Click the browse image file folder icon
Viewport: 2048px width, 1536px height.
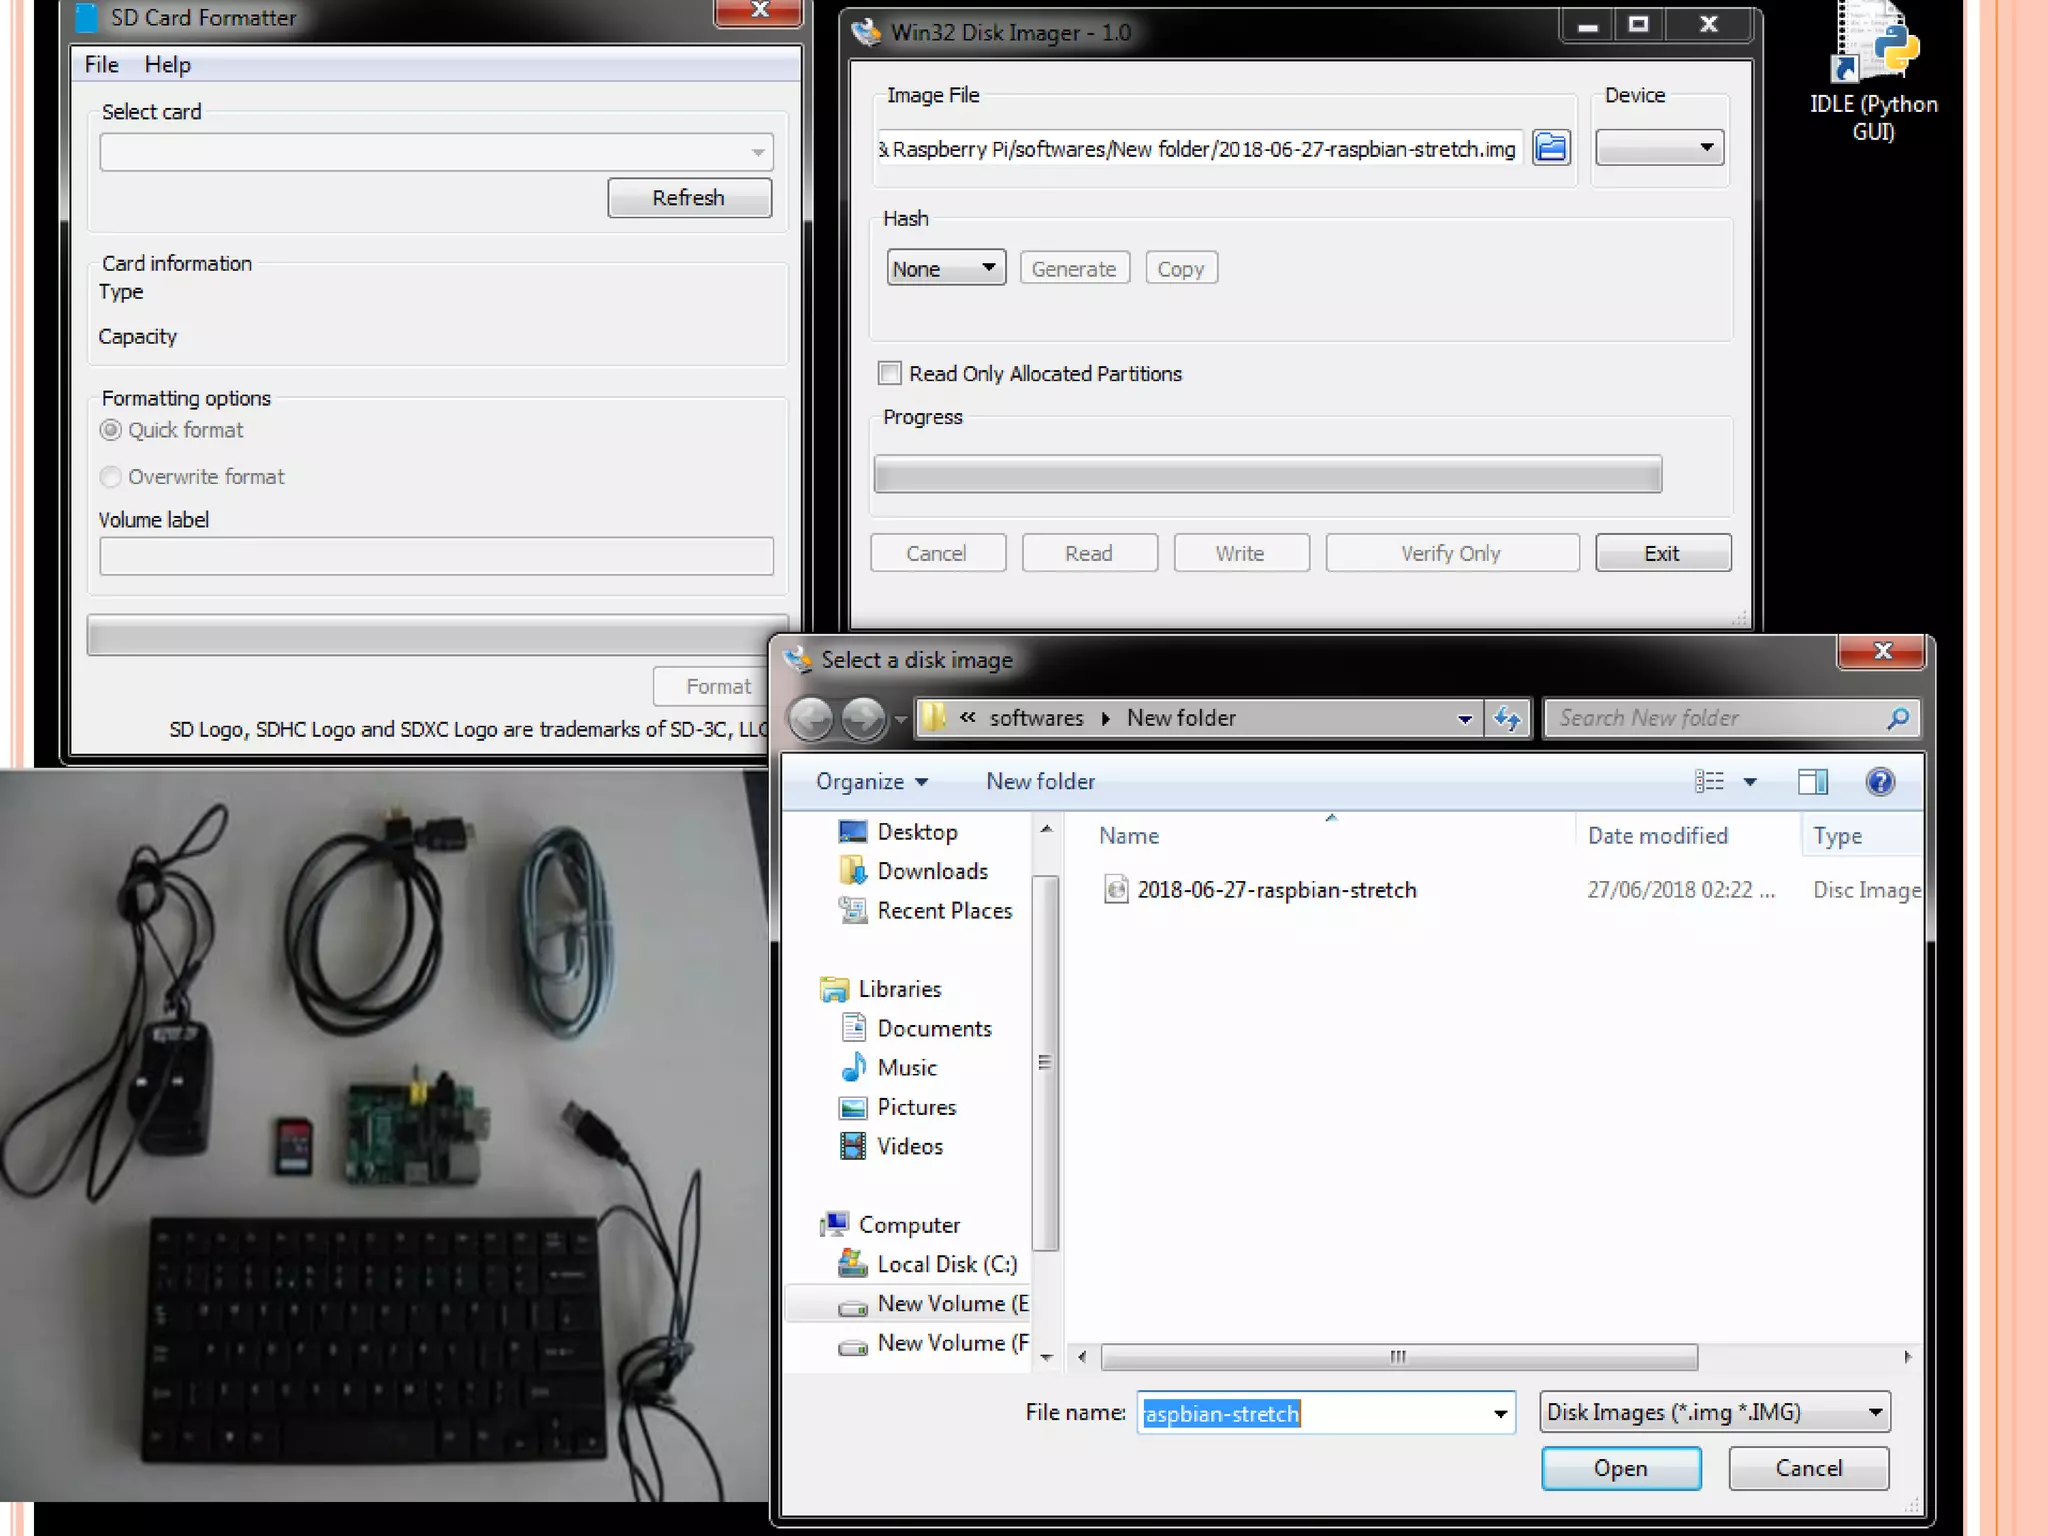(1551, 148)
